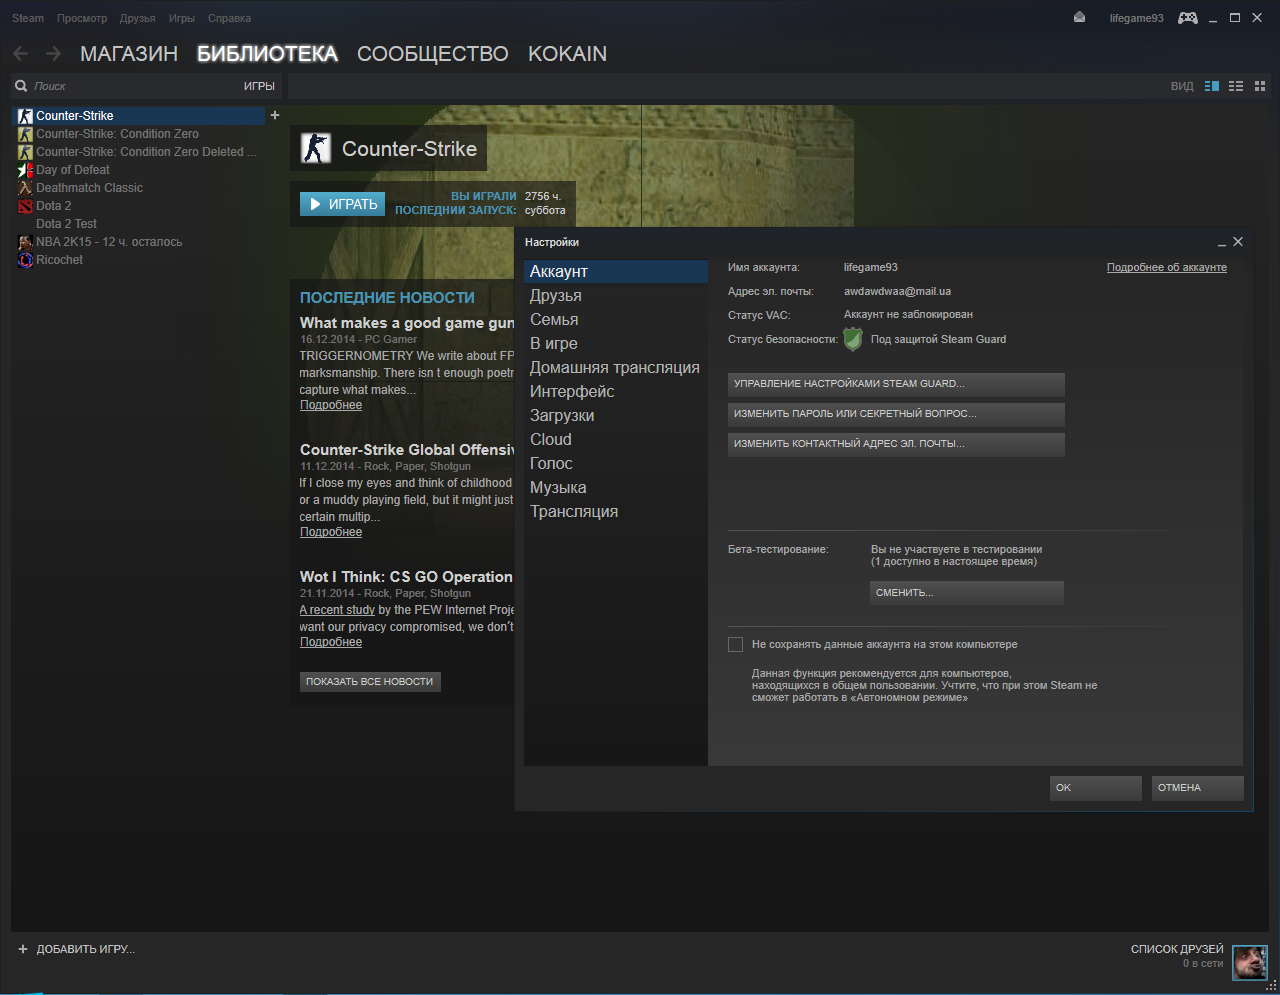The height and width of the screenshot is (995, 1280).
Task: Open the Steam menu
Action: coord(28,18)
